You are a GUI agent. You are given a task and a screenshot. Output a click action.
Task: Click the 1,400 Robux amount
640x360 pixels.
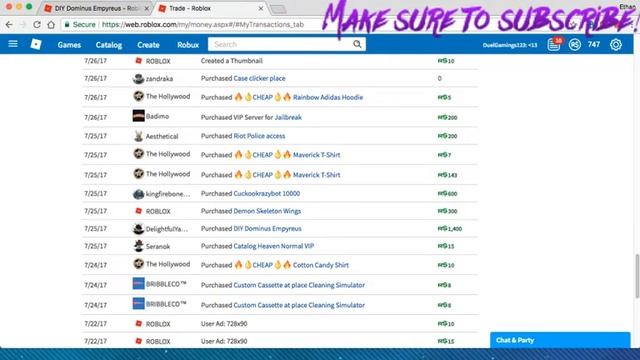coord(450,229)
